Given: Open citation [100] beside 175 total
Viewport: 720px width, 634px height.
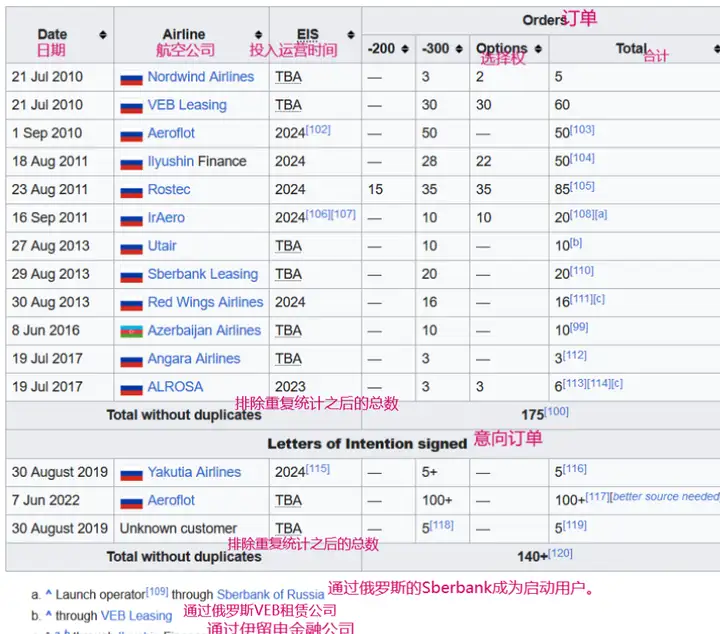Looking at the screenshot, I should click(x=557, y=411).
